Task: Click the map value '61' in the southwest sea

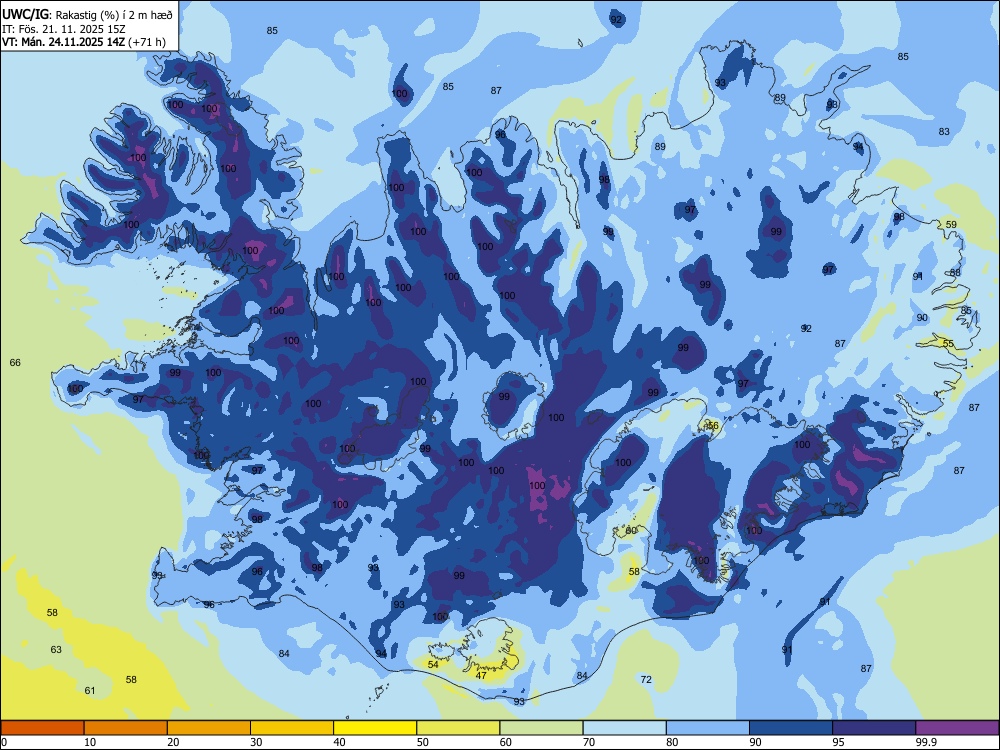Action: [x=90, y=691]
